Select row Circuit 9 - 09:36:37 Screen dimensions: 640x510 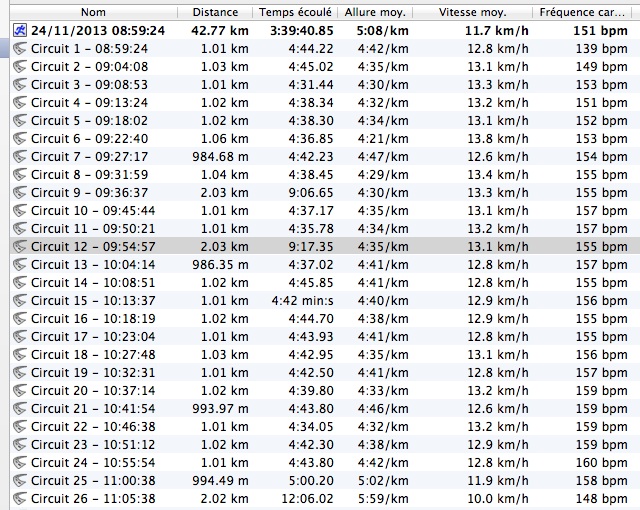coord(325,193)
